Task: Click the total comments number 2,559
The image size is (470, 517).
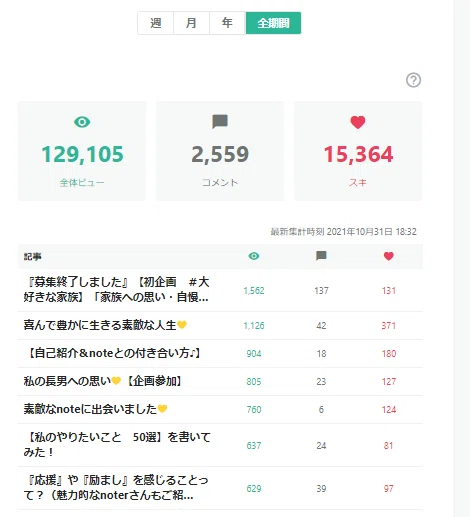Action: click(220, 154)
